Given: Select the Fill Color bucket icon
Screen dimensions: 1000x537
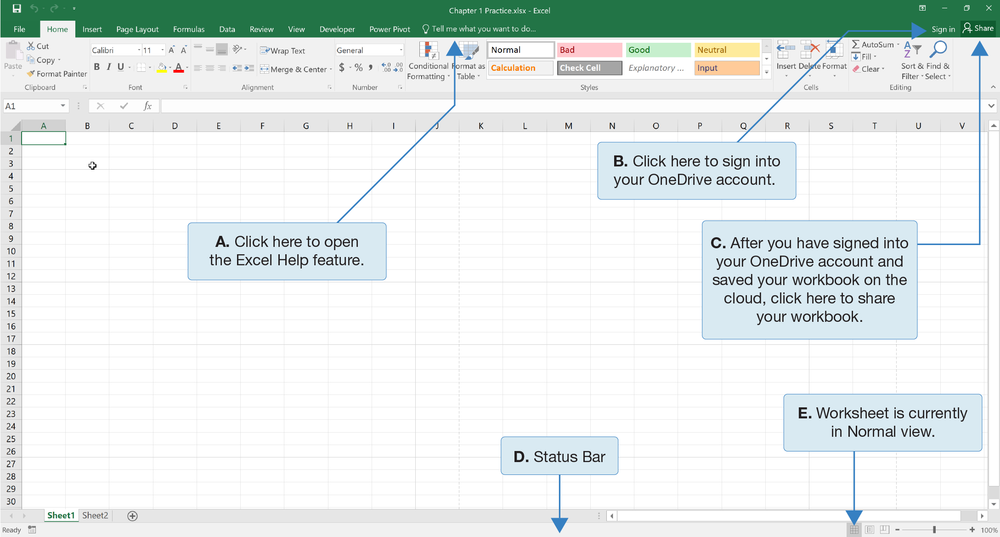Looking at the screenshot, I should click(160, 68).
